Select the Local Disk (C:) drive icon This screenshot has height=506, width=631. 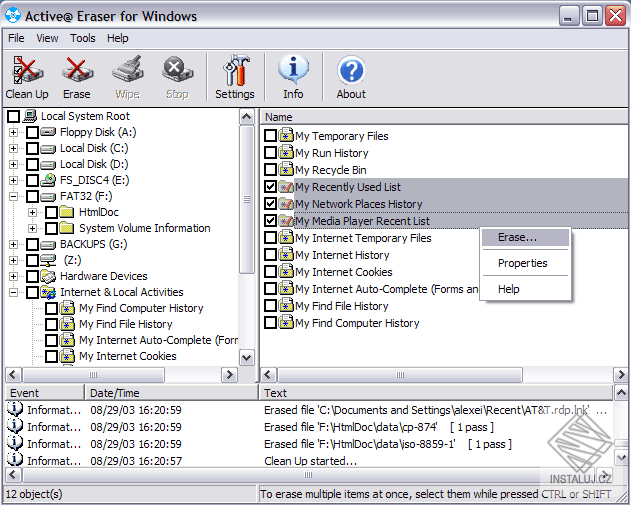(x=48, y=149)
